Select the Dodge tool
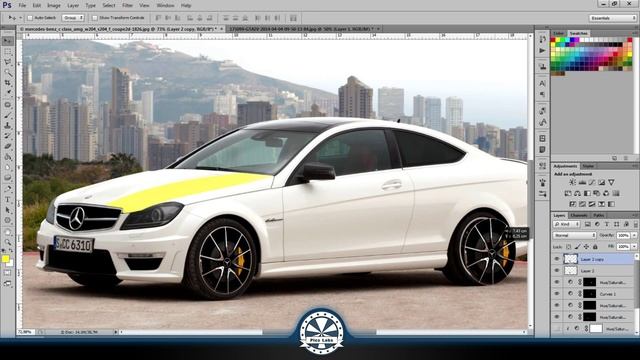 (8, 178)
